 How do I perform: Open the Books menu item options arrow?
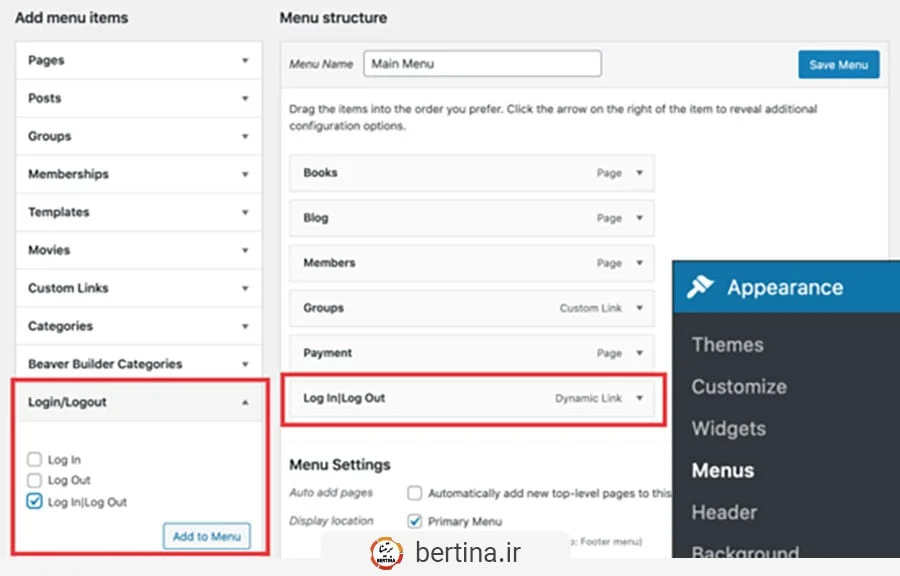[639, 173]
